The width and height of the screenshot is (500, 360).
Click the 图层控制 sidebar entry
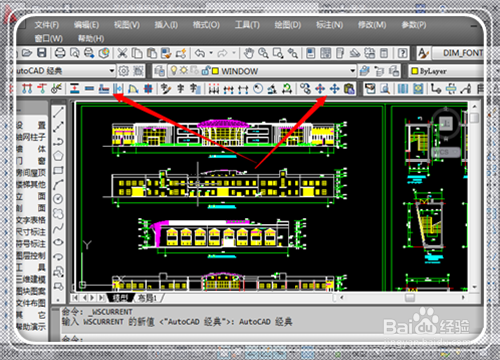pyautogui.click(x=31, y=255)
